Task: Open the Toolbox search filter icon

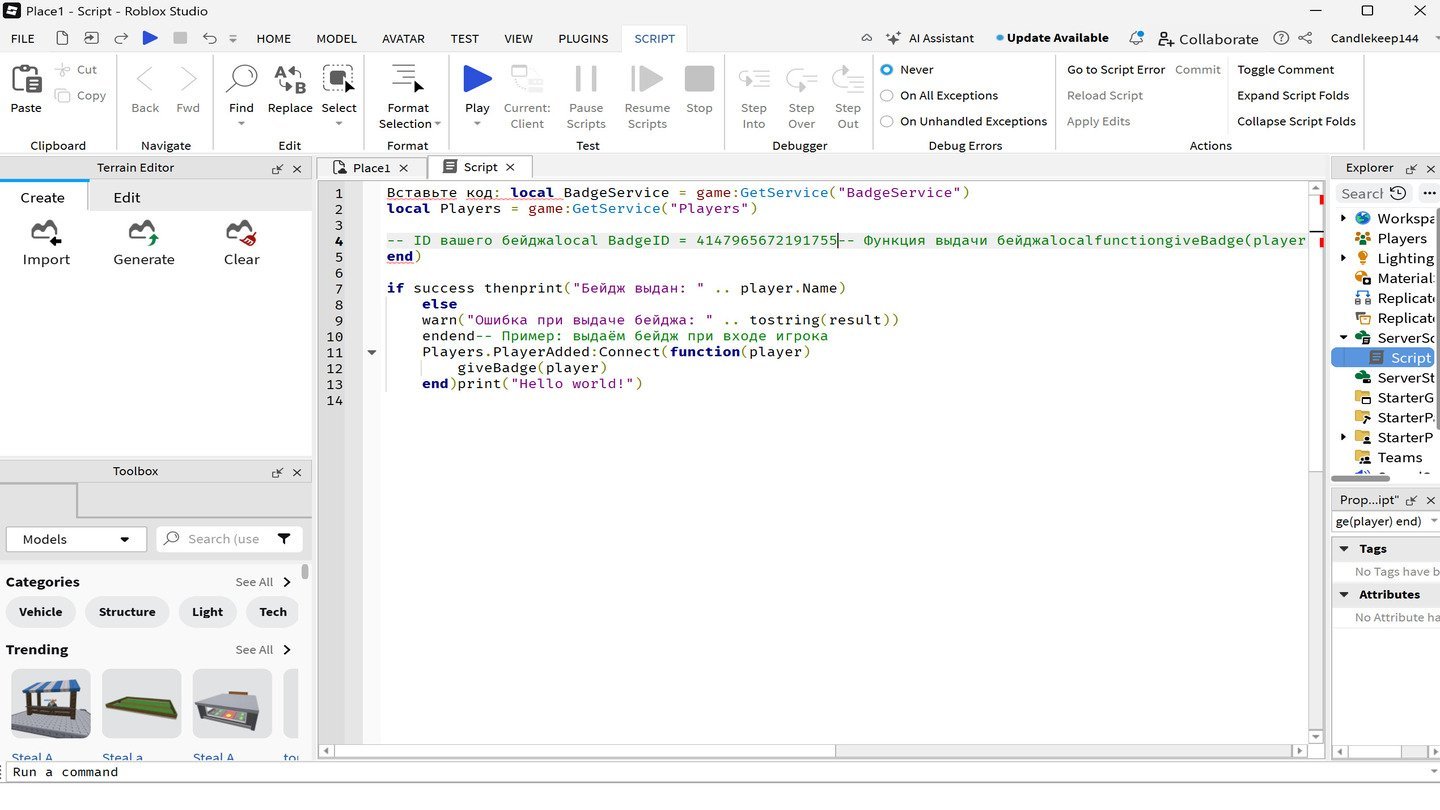Action: (284, 539)
